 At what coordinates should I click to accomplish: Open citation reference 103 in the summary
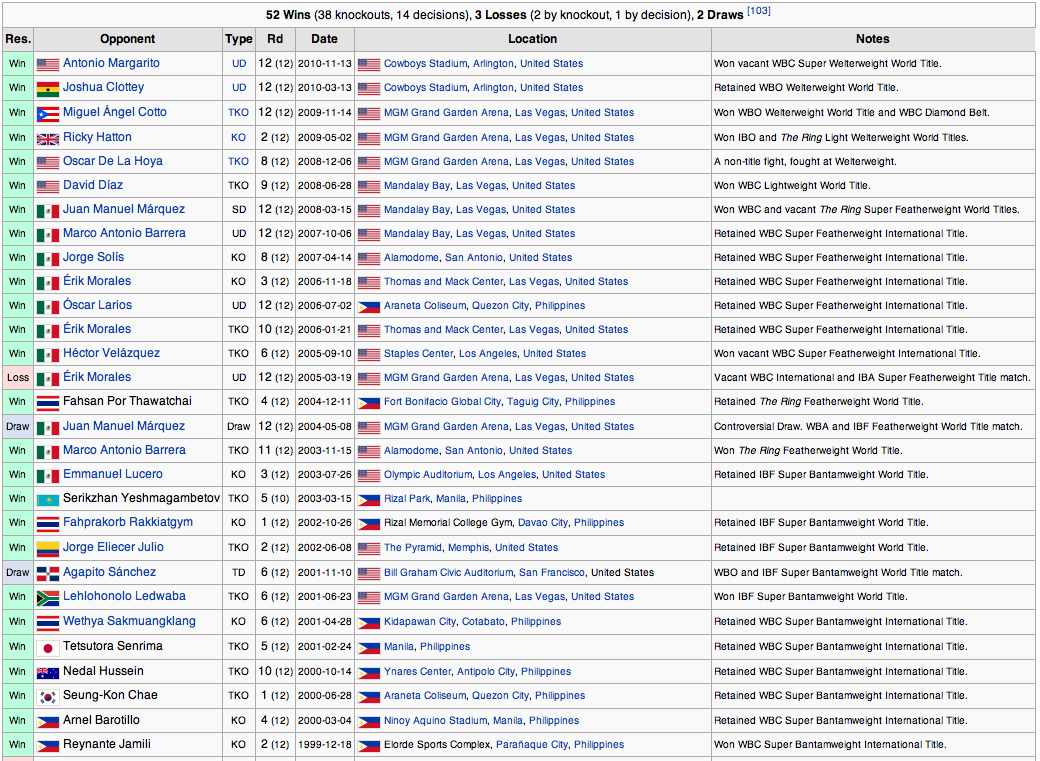tap(757, 12)
